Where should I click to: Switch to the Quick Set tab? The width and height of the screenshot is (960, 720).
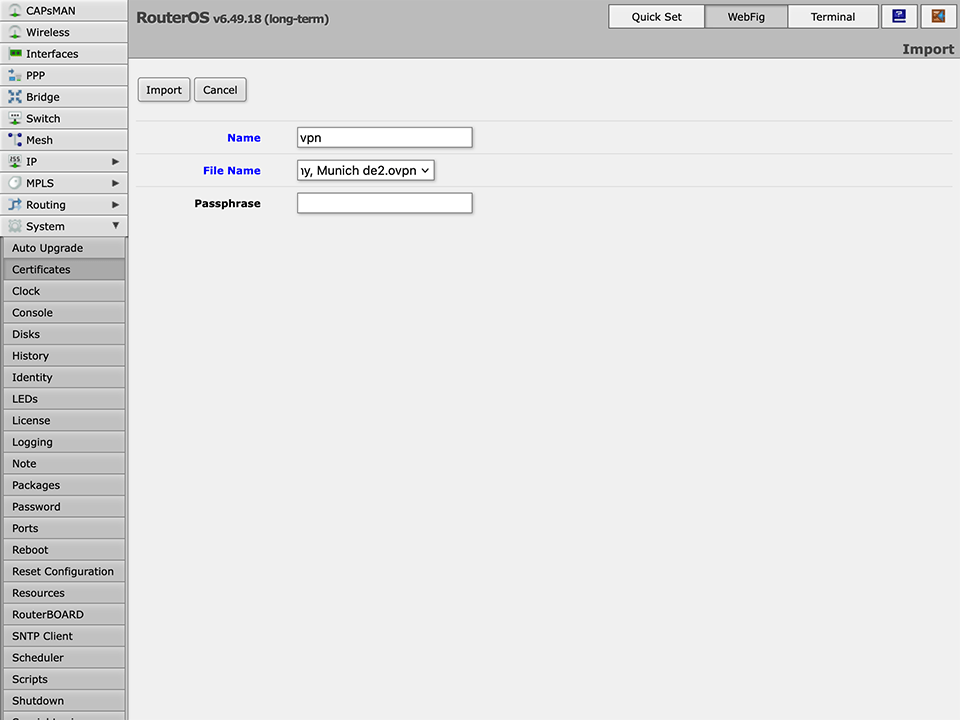[x=656, y=17]
